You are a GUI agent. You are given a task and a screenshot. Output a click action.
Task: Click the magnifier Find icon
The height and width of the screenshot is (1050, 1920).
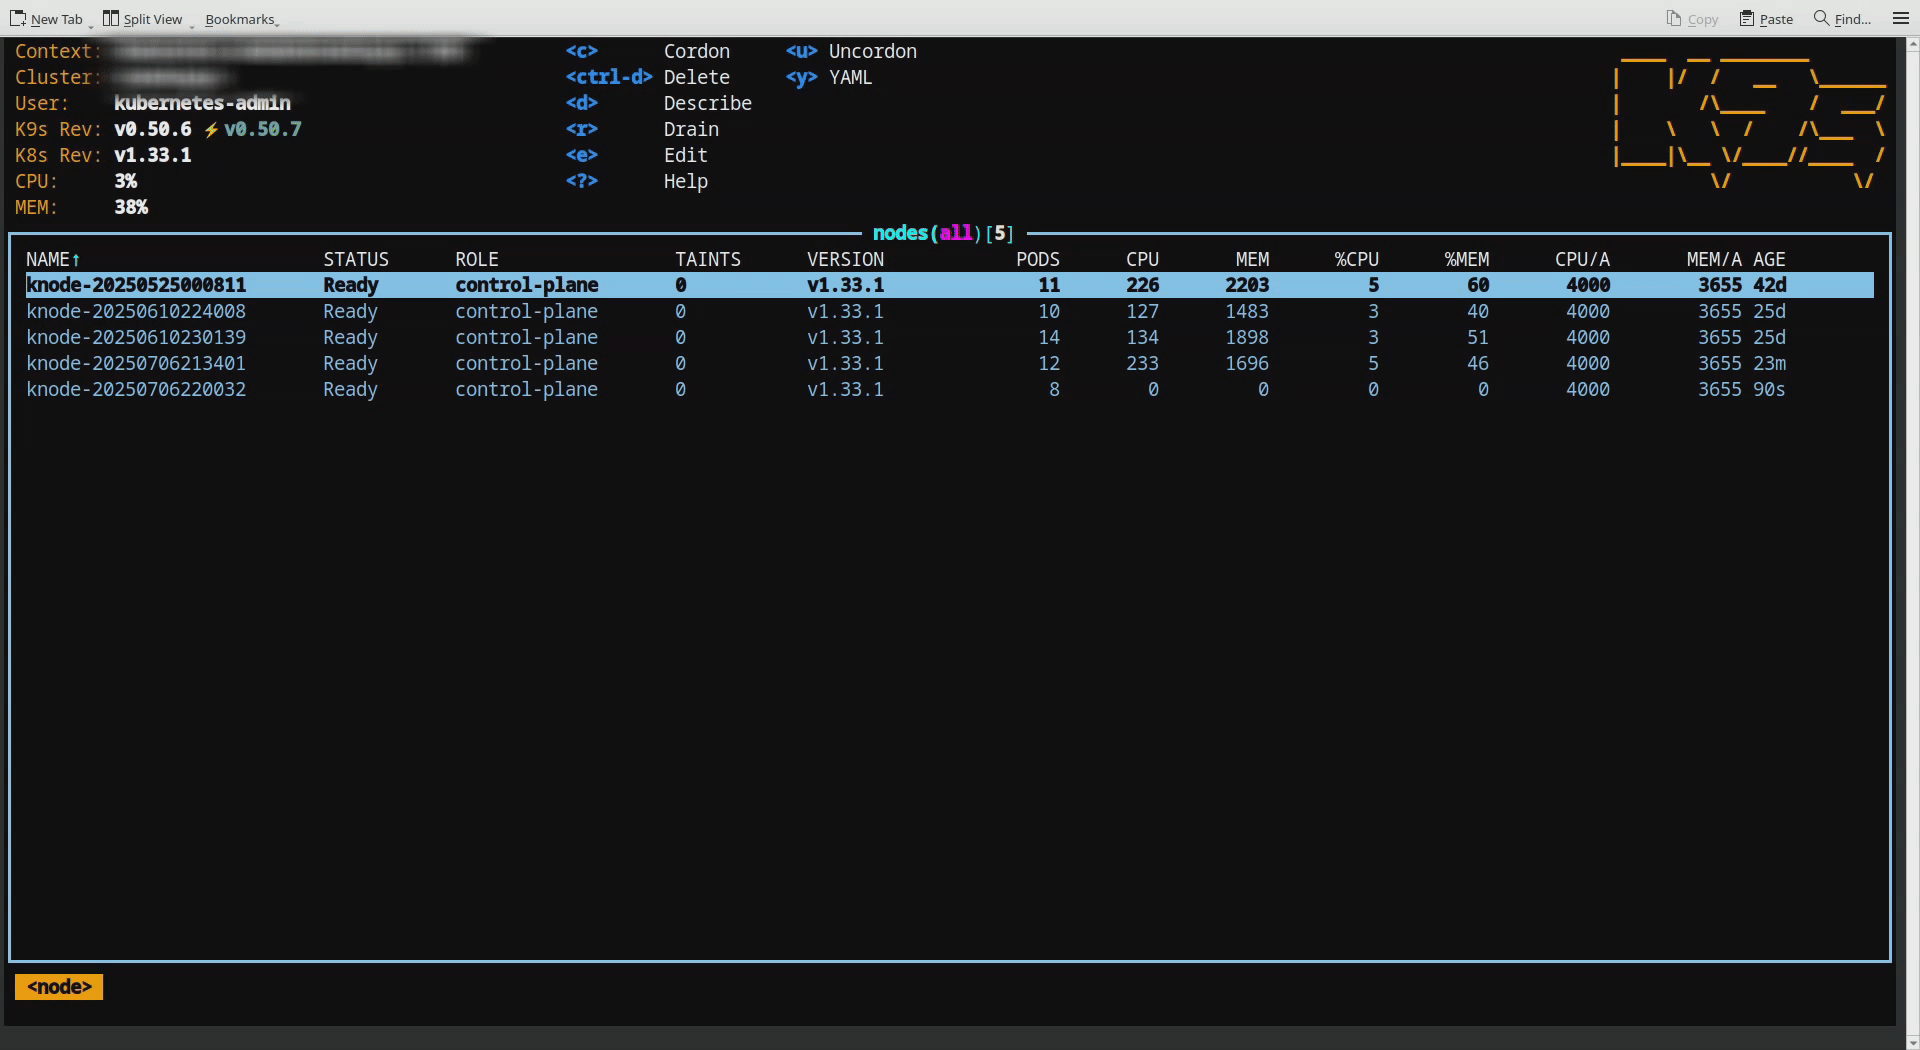[x=1822, y=18]
